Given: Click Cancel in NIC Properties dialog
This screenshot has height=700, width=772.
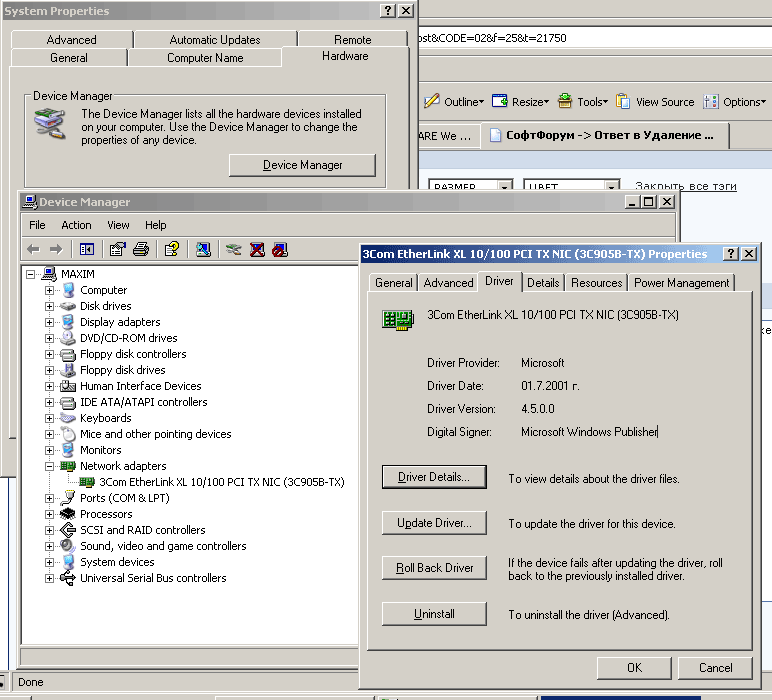Looking at the screenshot, I should [715, 668].
